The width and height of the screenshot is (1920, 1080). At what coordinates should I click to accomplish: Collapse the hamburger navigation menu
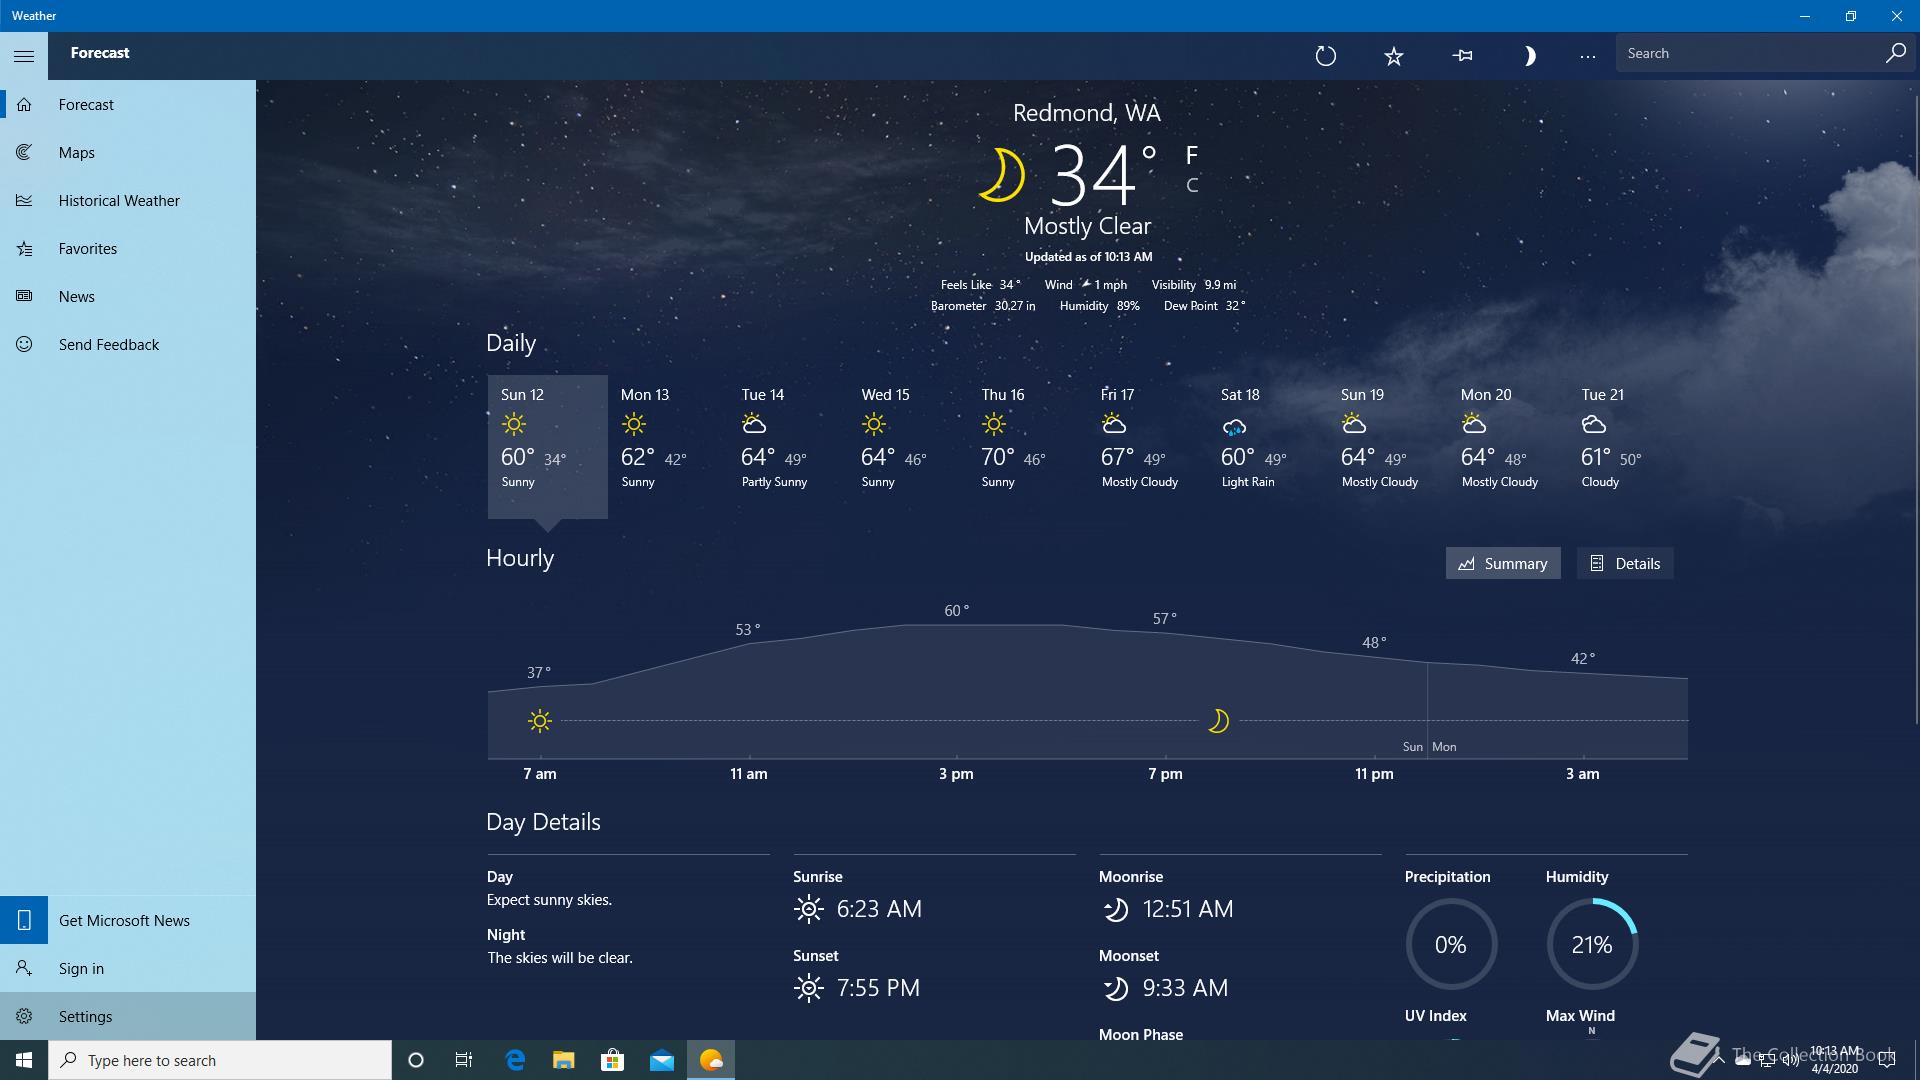tap(24, 56)
